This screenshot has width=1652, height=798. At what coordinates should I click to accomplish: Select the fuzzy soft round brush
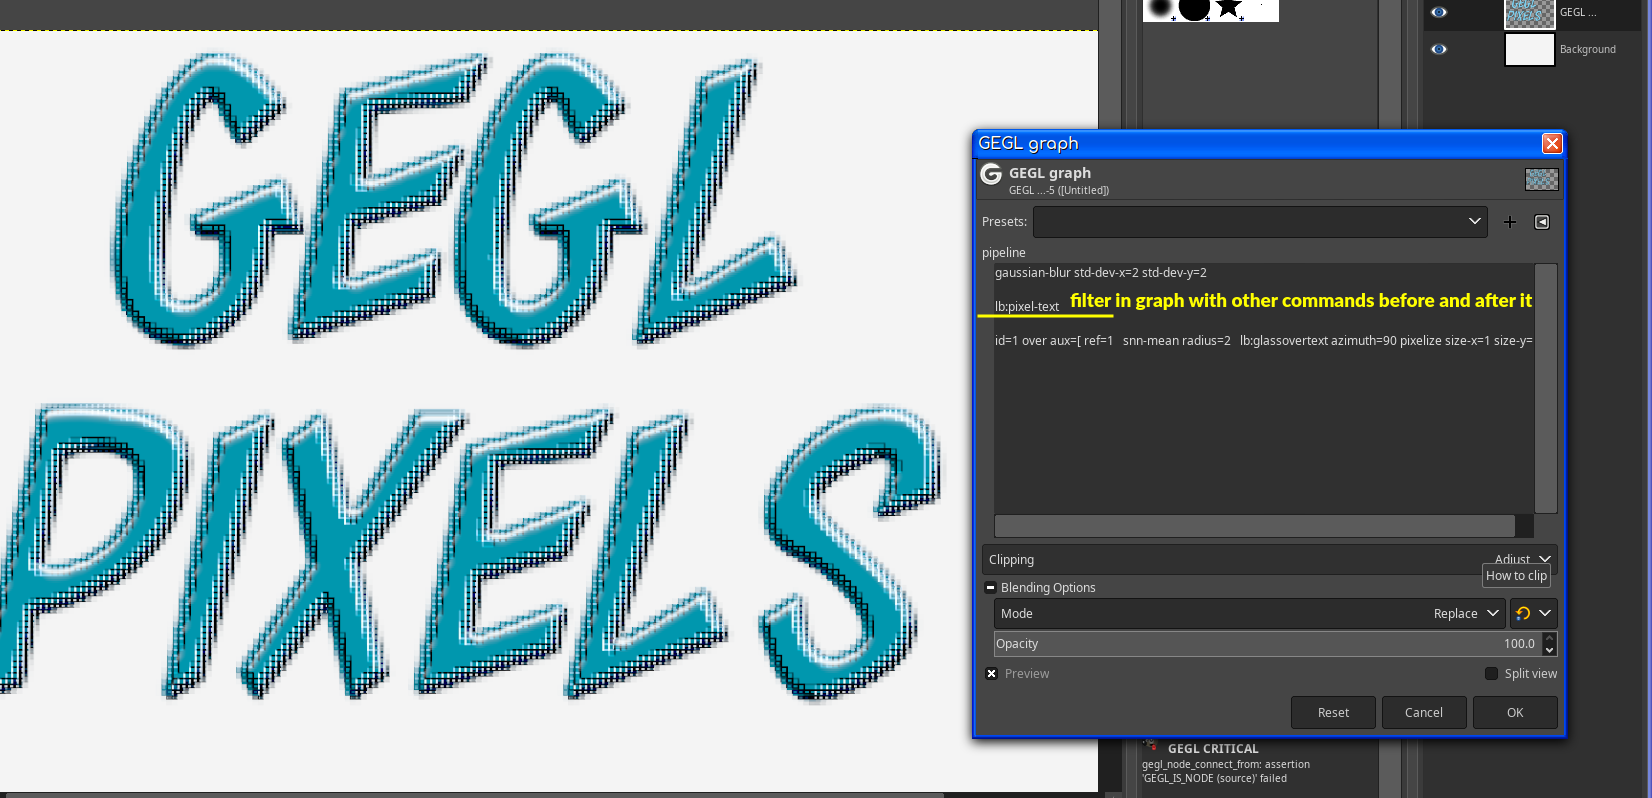1159,9
